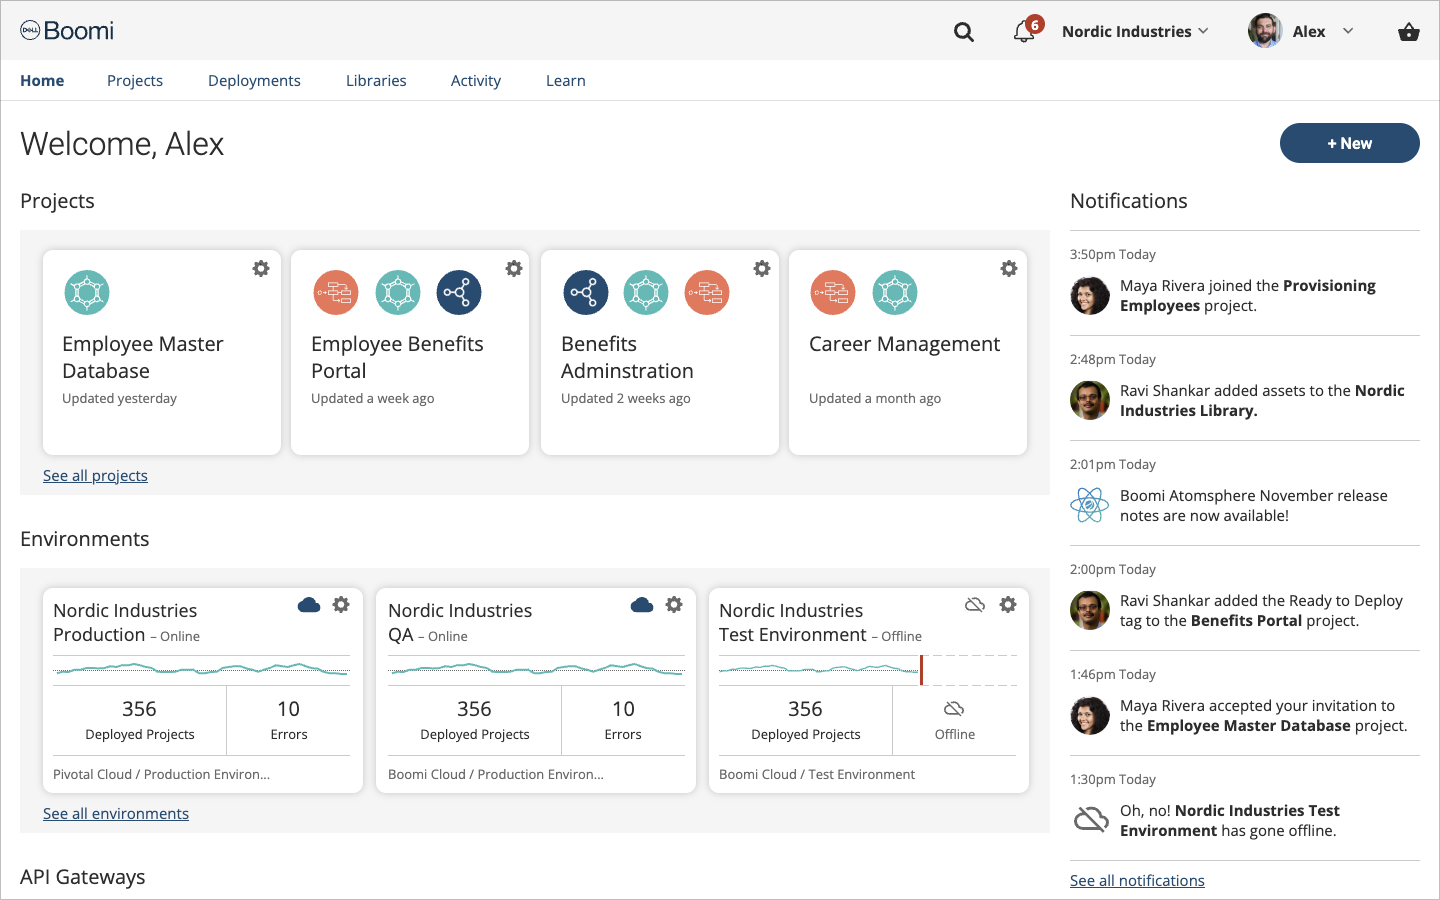The image size is (1440, 900).
Task: Open the shopping basket icon
Action: click(1409, 32)
